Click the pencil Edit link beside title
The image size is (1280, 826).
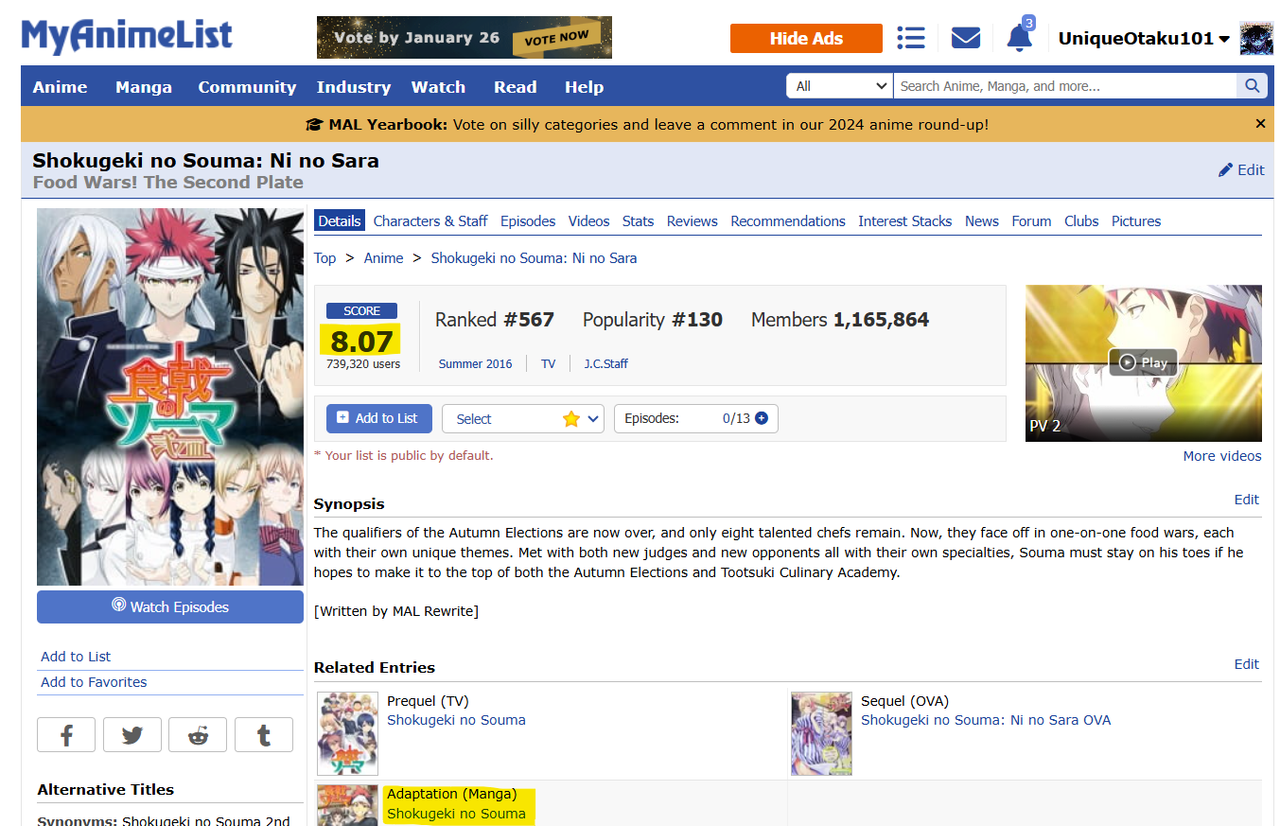point(1241,170)
